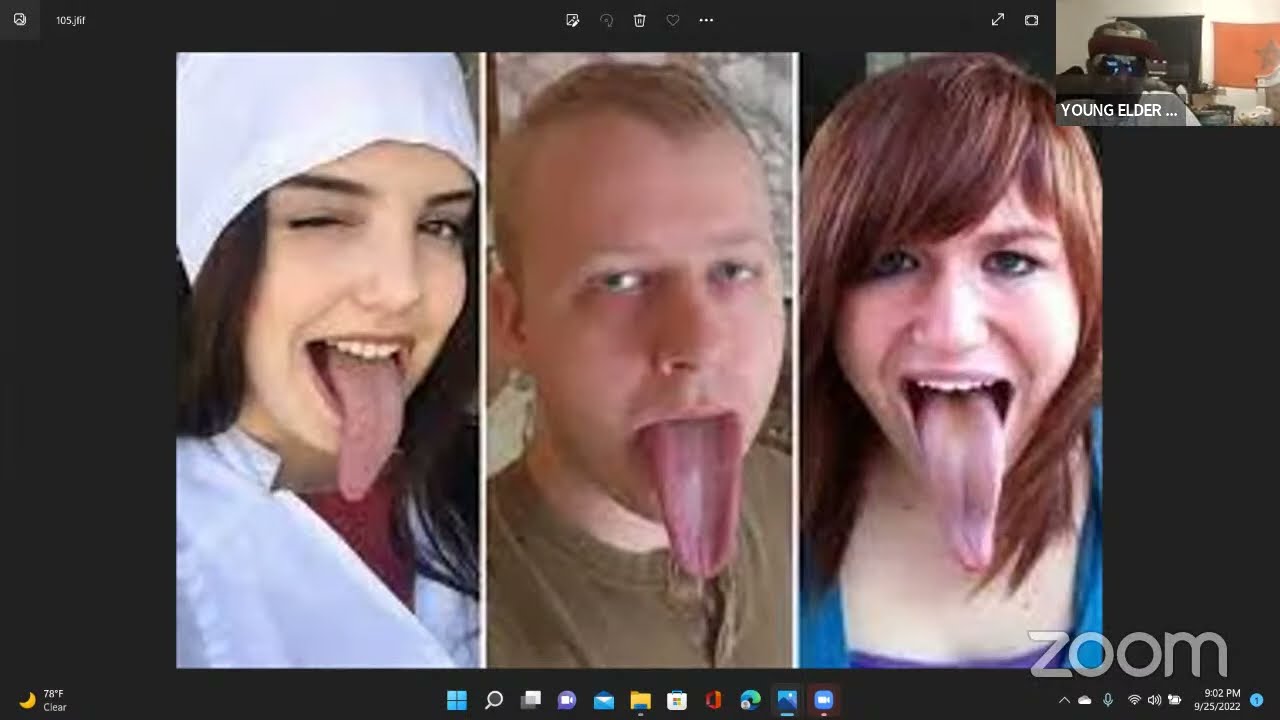1280x720 pixels.
Task: Open the Windows Start menu
Action: [457, 700]
